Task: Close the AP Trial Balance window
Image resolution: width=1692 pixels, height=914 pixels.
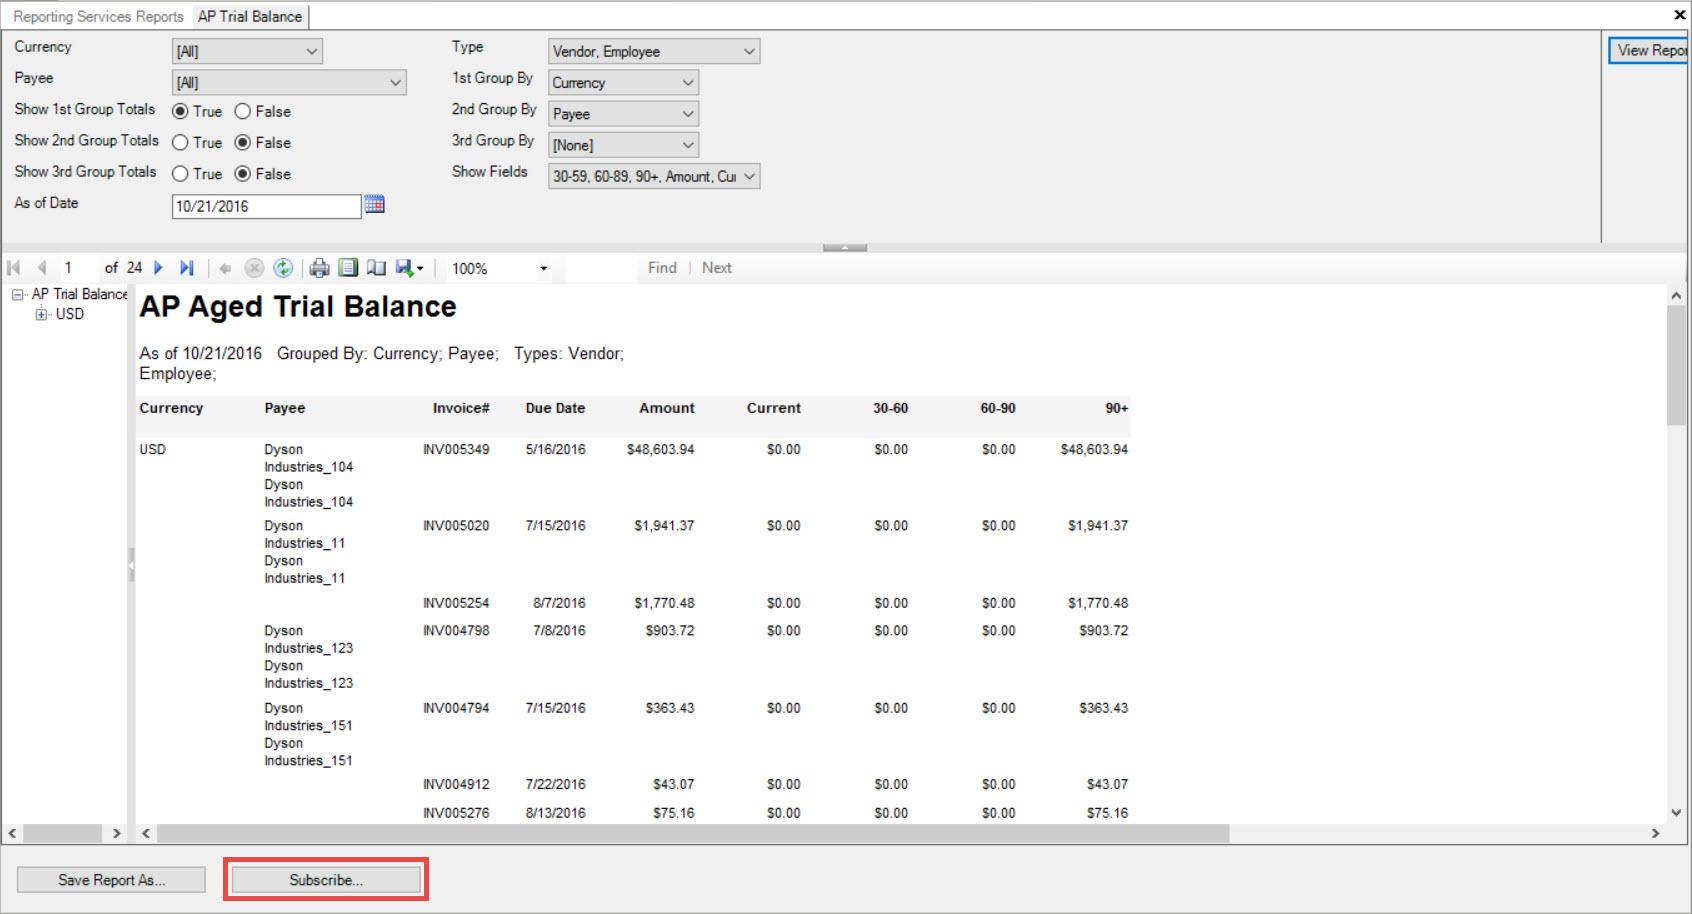Action: 1679,15
